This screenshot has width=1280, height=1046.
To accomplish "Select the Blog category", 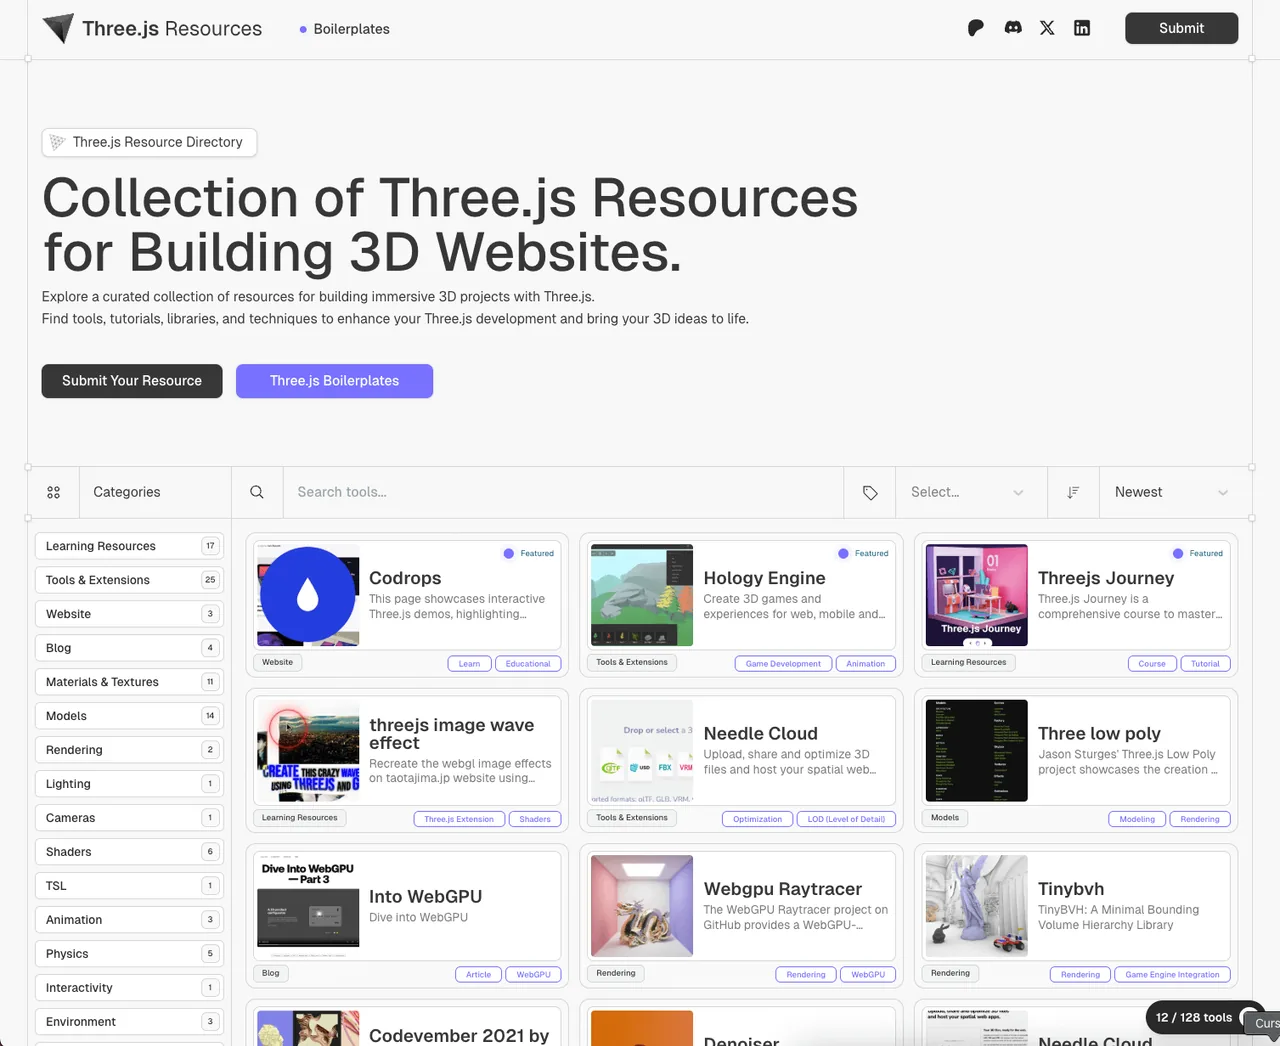I will click(129, 648).
